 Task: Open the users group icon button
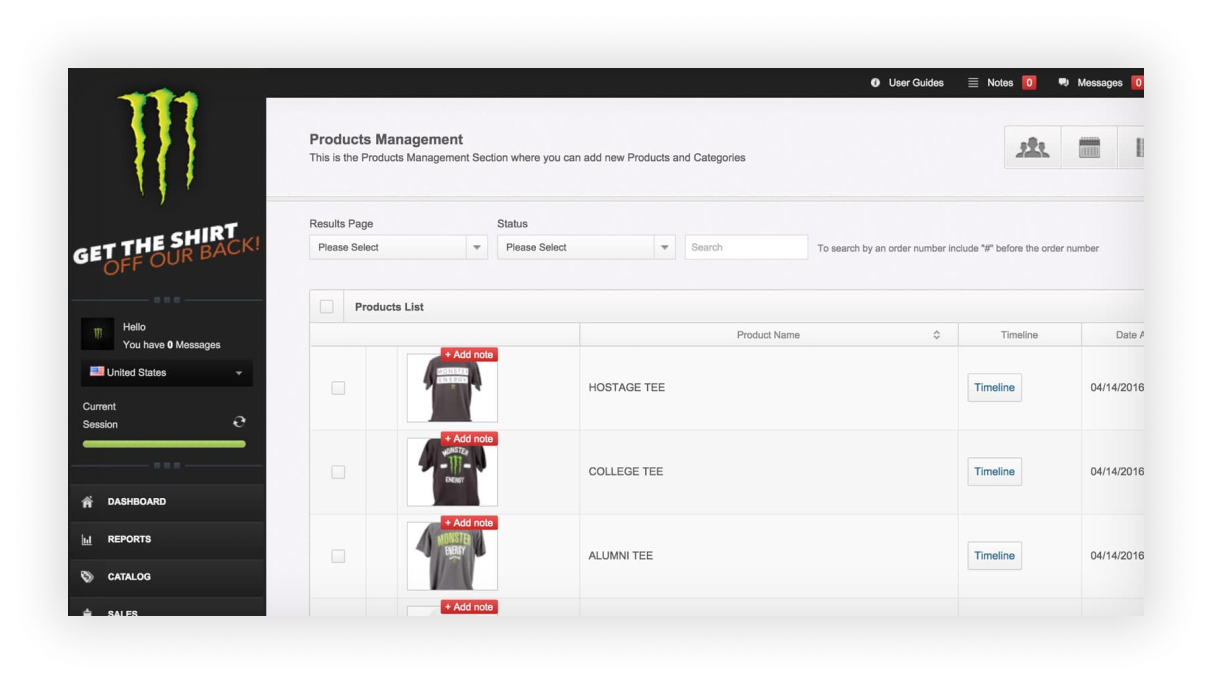tap(1033, 148)
